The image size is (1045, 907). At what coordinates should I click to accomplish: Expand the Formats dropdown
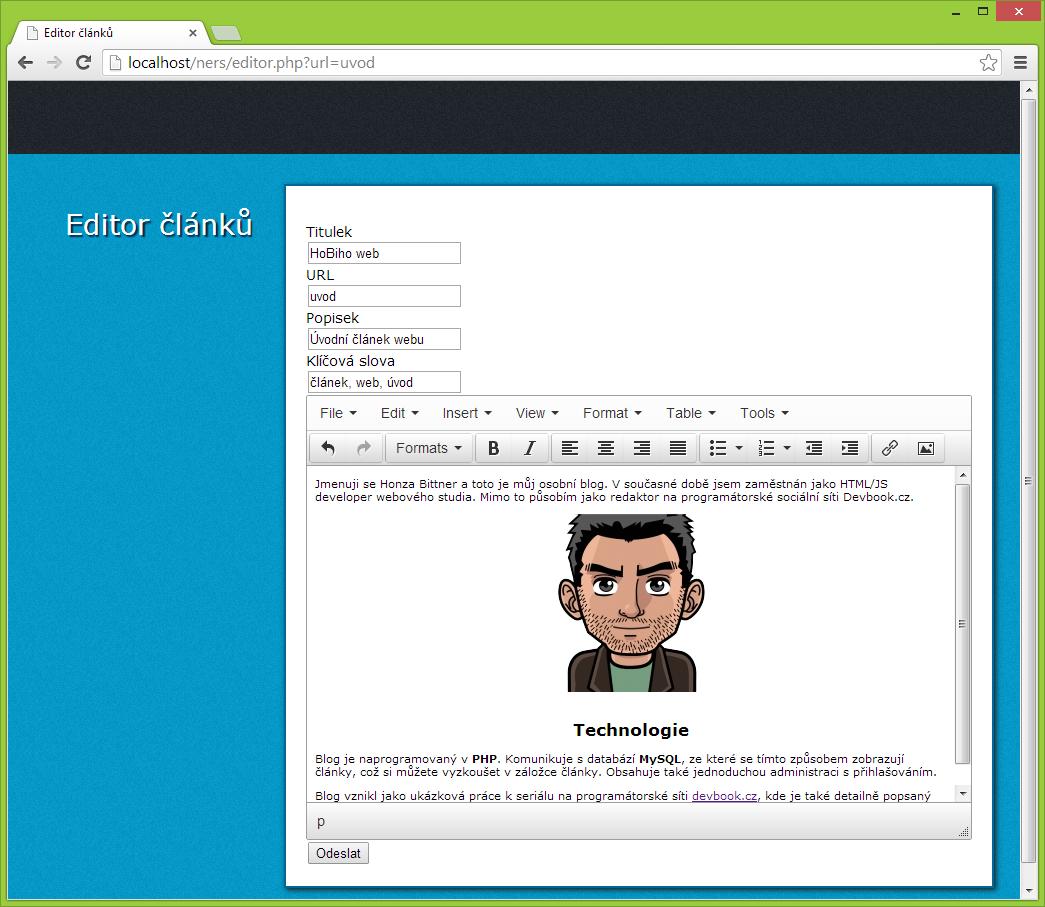(x=428, y=448)
